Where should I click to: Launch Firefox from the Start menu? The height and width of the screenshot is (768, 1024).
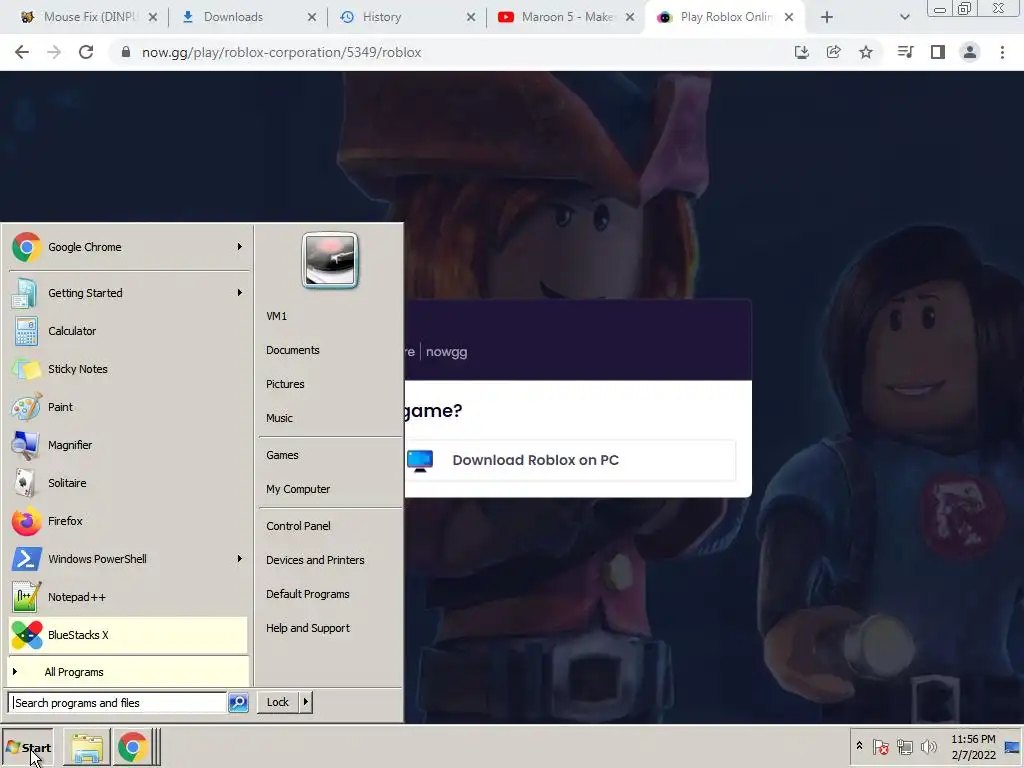pyautogui.click(x=128, y=520)
